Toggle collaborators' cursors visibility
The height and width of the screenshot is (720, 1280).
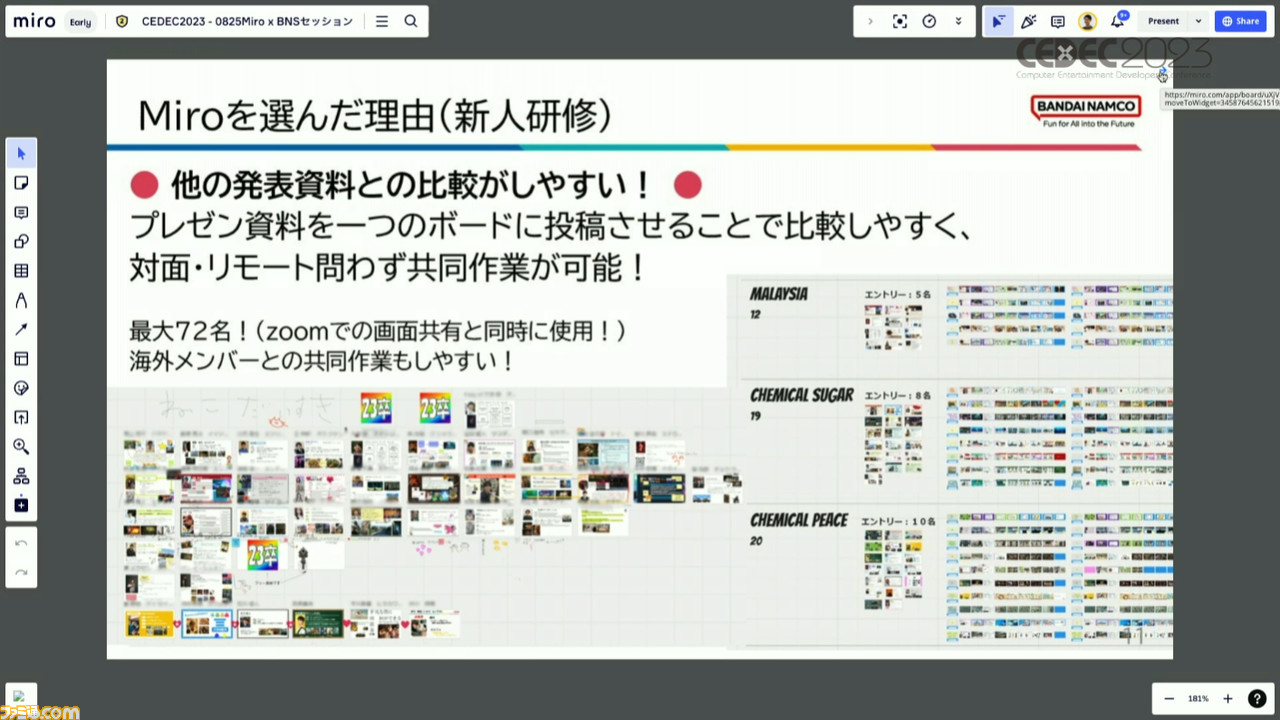[999, 21]
